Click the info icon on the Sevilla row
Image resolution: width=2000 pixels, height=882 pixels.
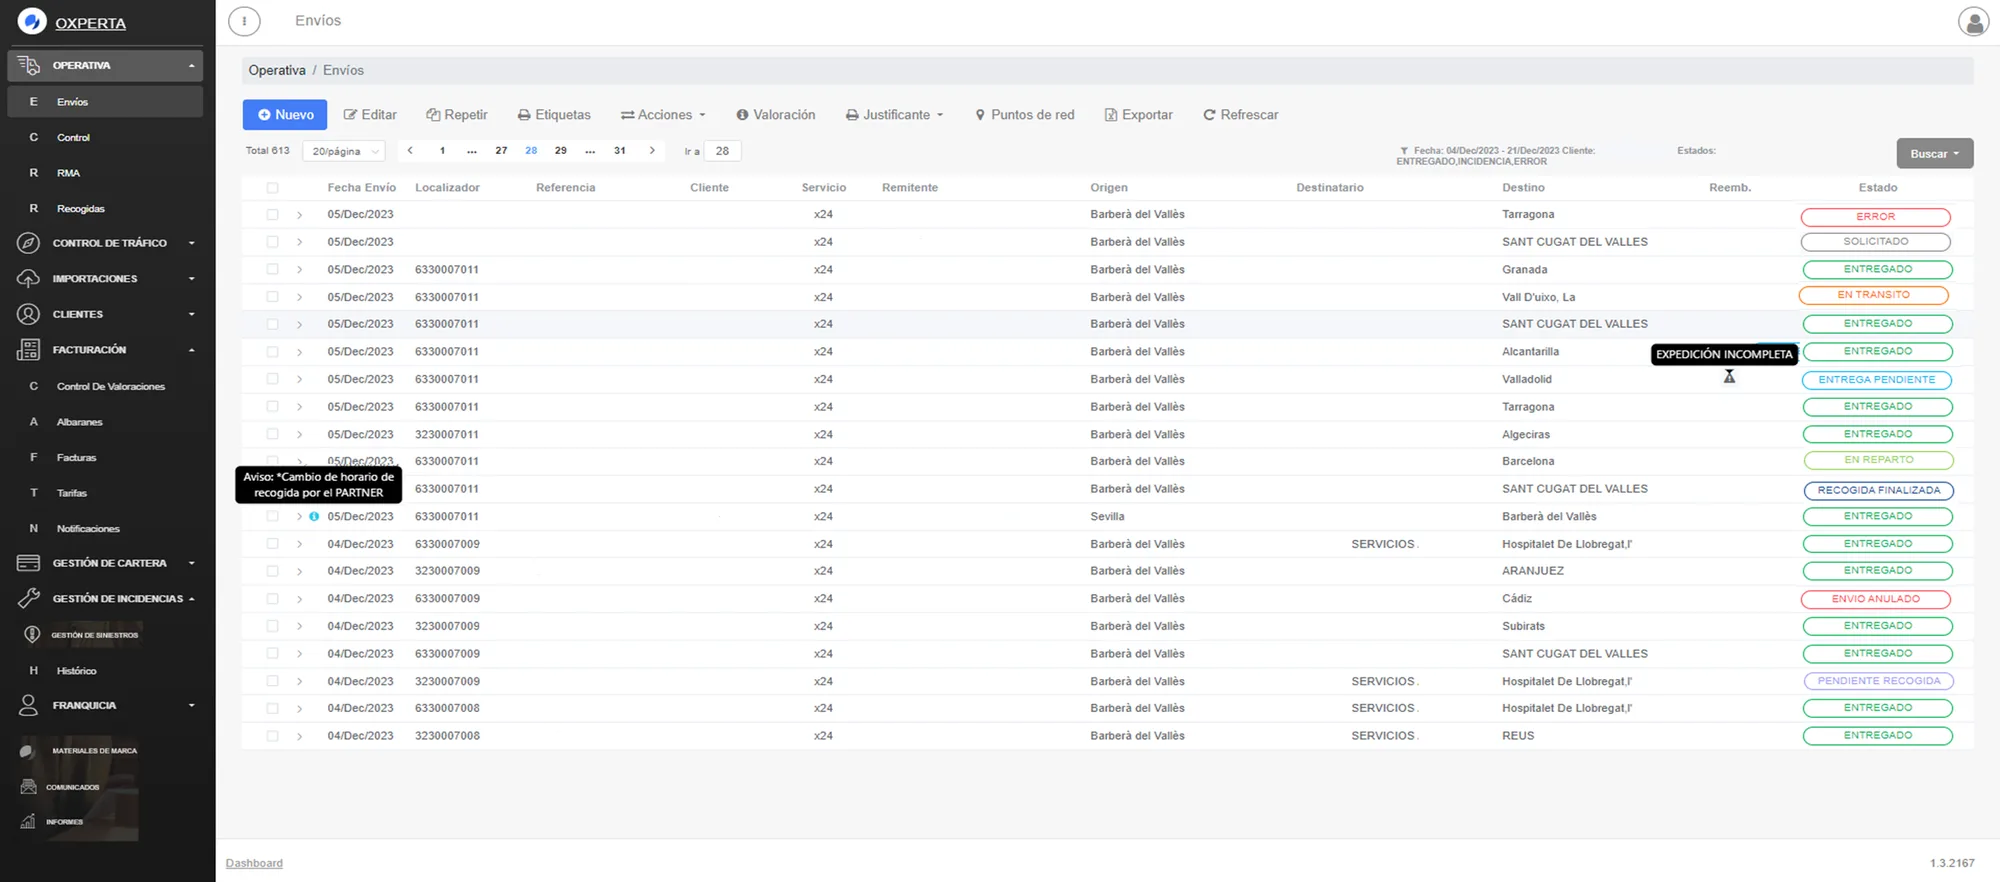[314, 517]
